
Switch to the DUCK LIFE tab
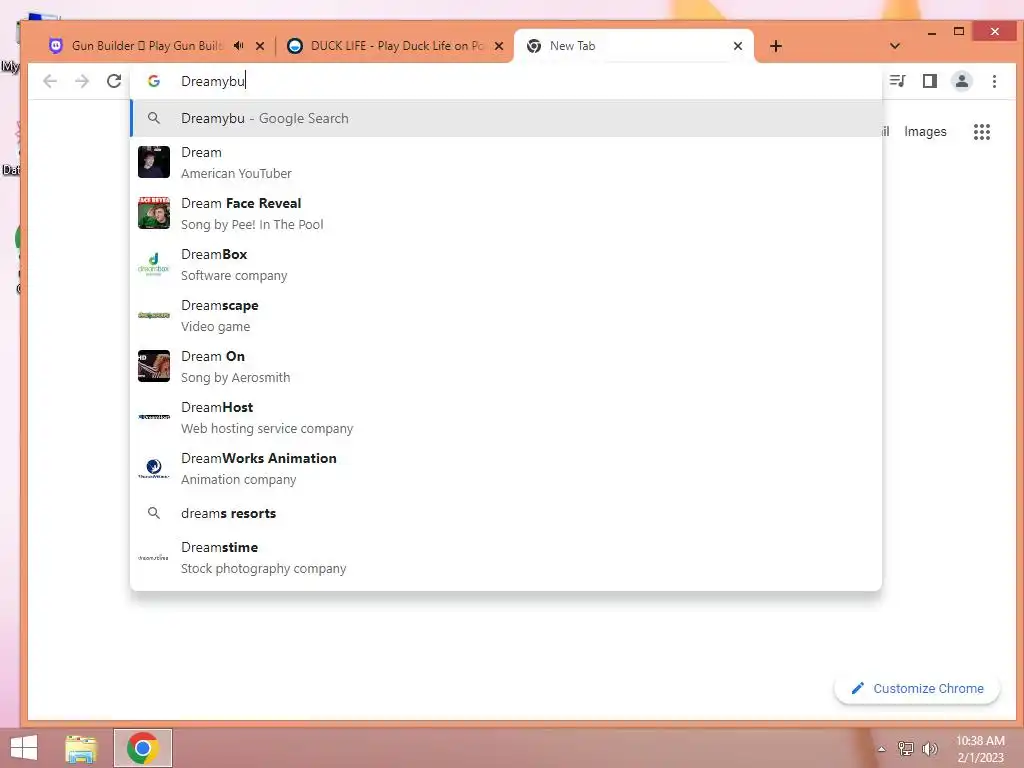tap(397, 46)
